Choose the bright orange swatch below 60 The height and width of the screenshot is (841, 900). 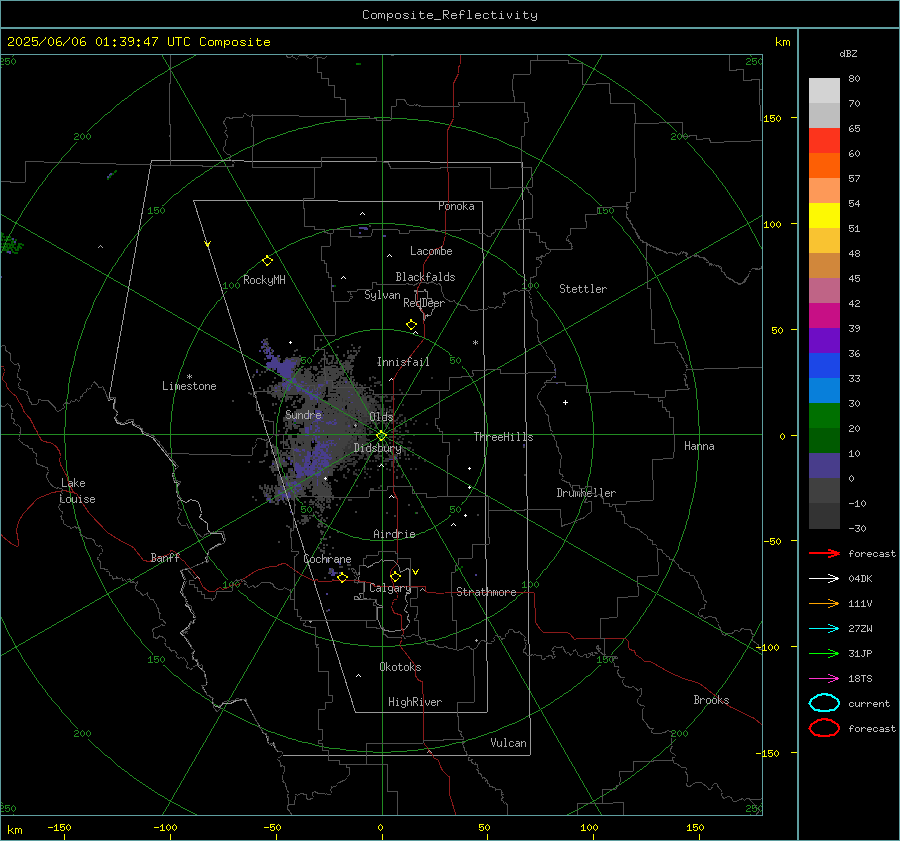(x=824, y=165)
